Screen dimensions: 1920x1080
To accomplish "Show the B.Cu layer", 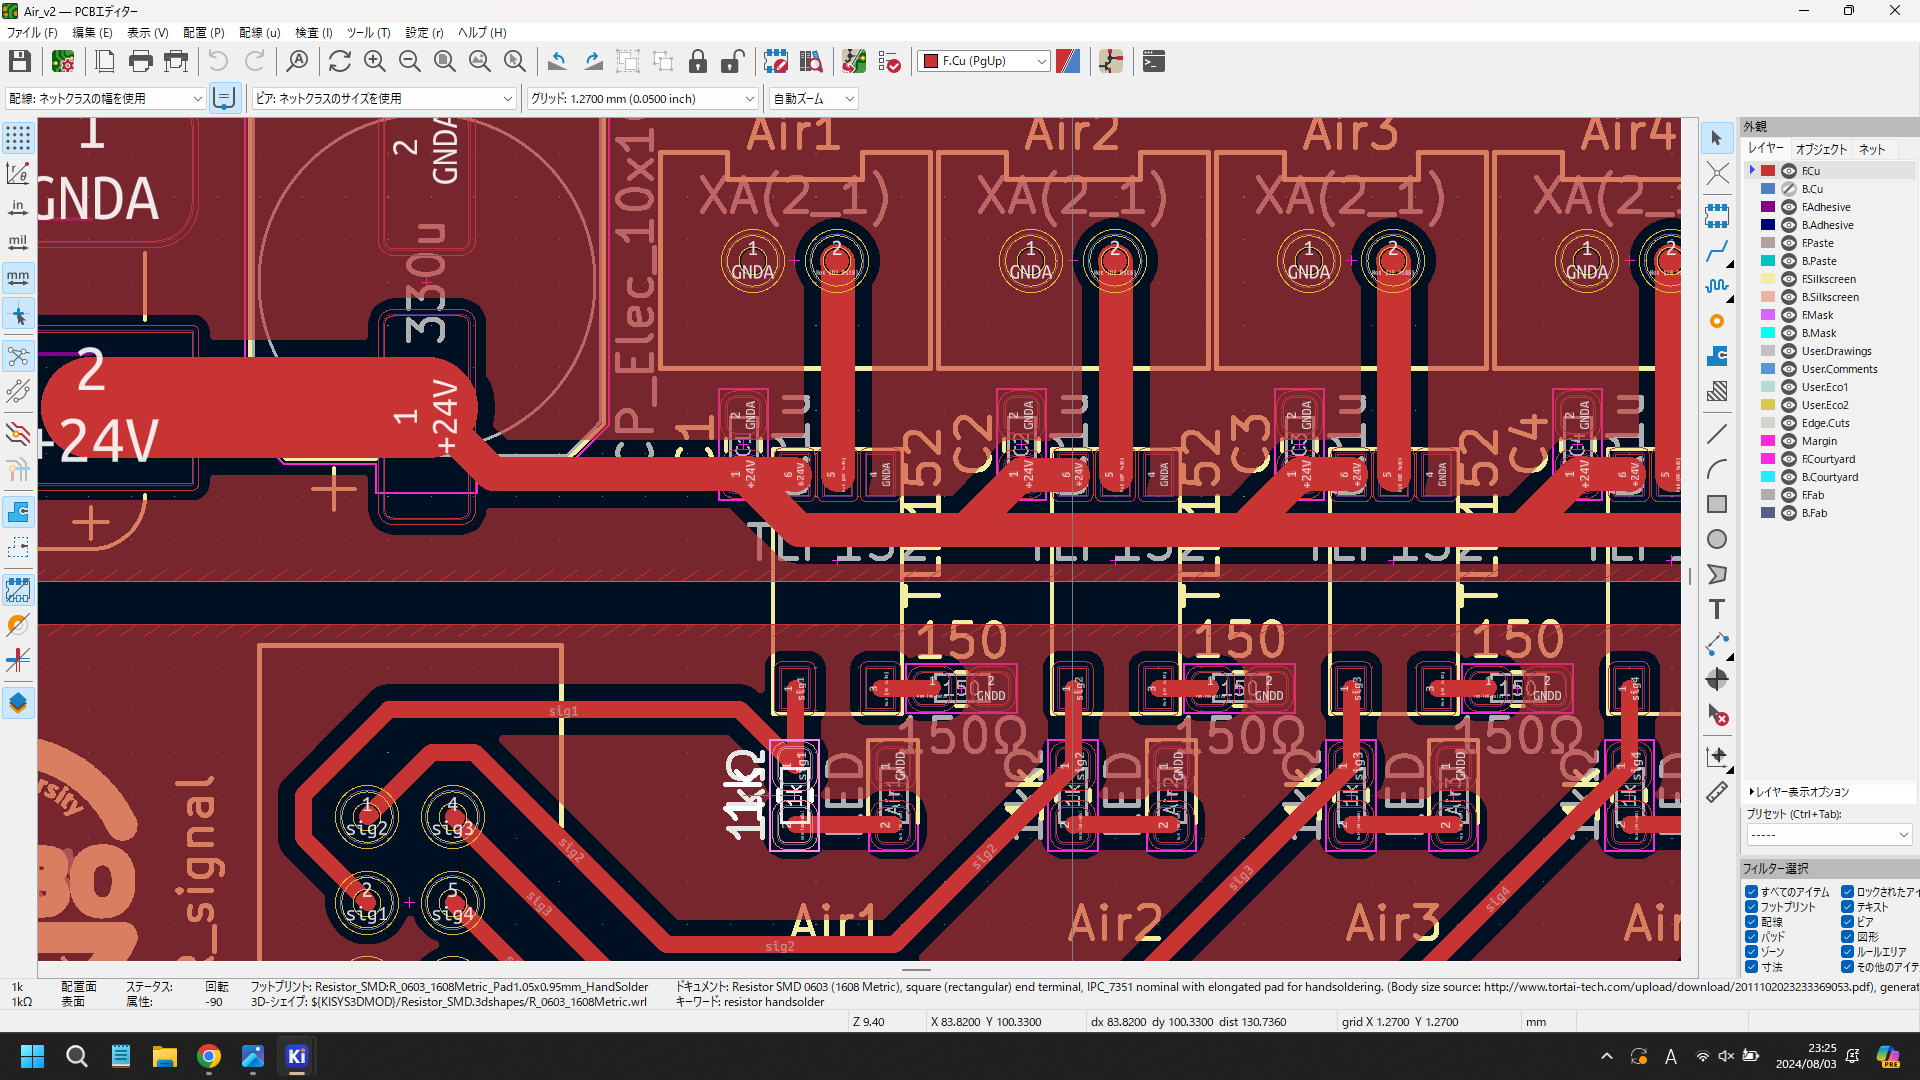I will (1789, 189).
